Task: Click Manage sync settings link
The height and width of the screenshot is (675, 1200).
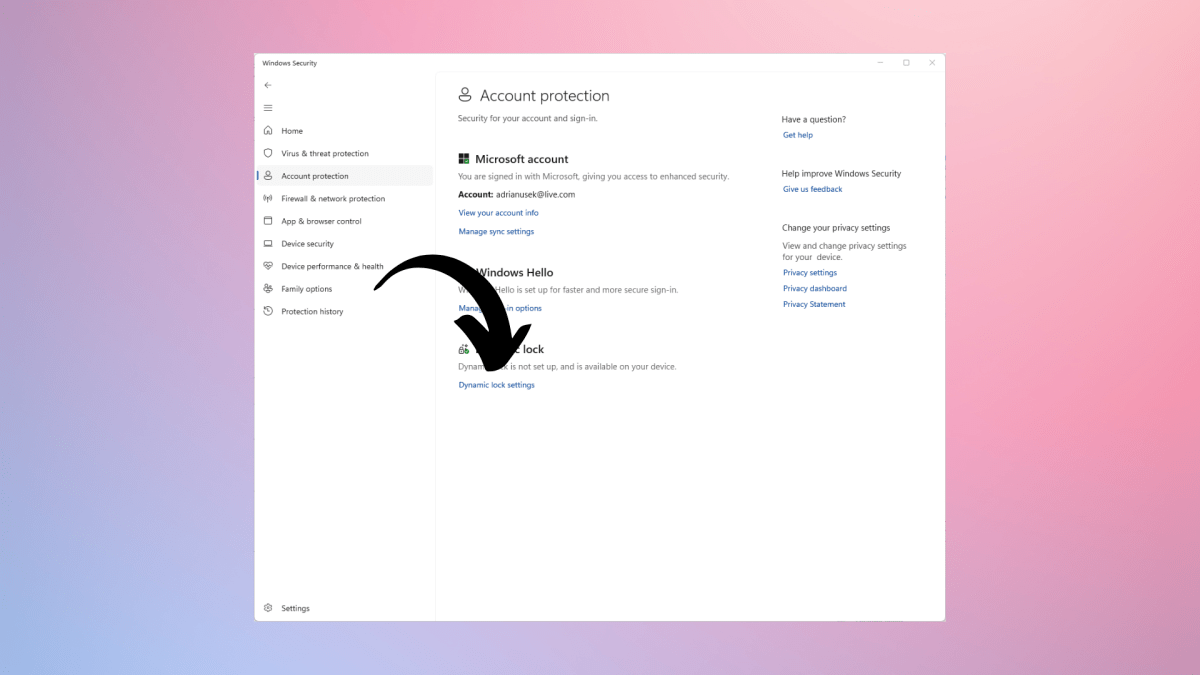Action: pos(496,231)
